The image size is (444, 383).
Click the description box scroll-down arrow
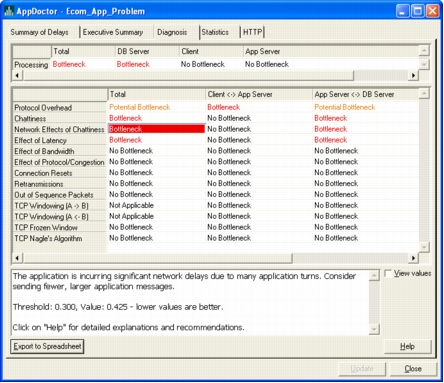pyautogui.click(x=374, y=329)
